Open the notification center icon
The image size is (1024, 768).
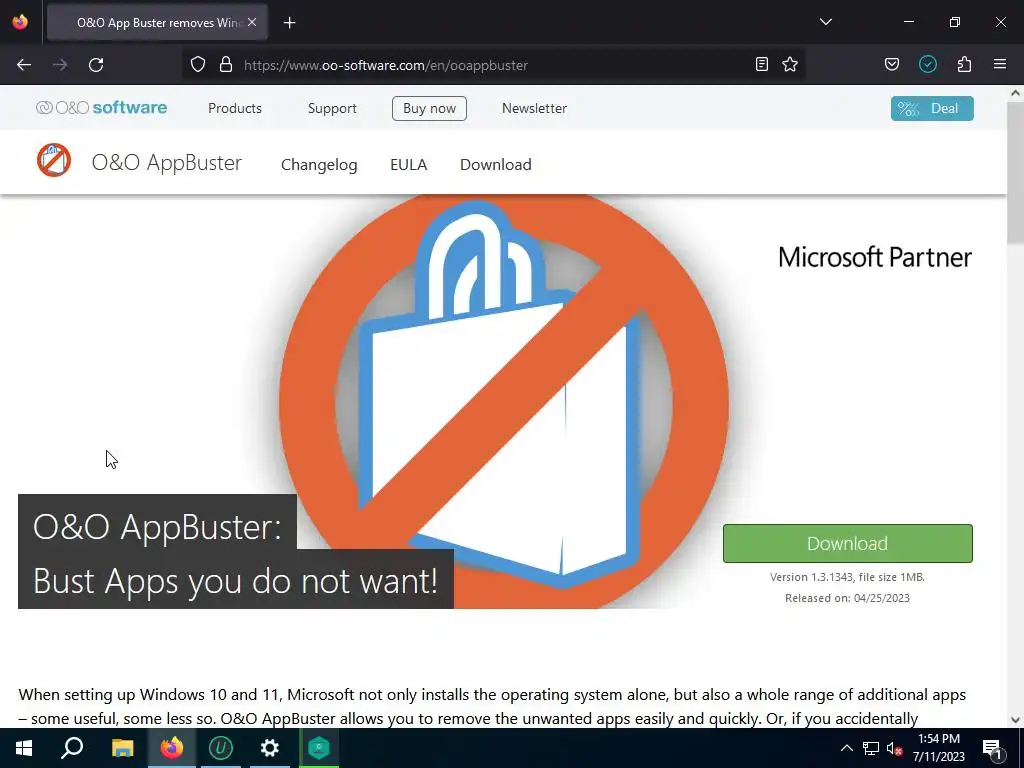[992, 749]
